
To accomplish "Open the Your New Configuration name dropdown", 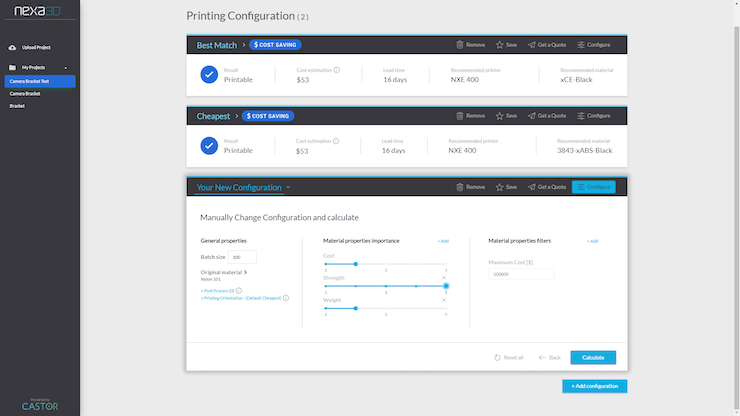I will coord(288,187).
